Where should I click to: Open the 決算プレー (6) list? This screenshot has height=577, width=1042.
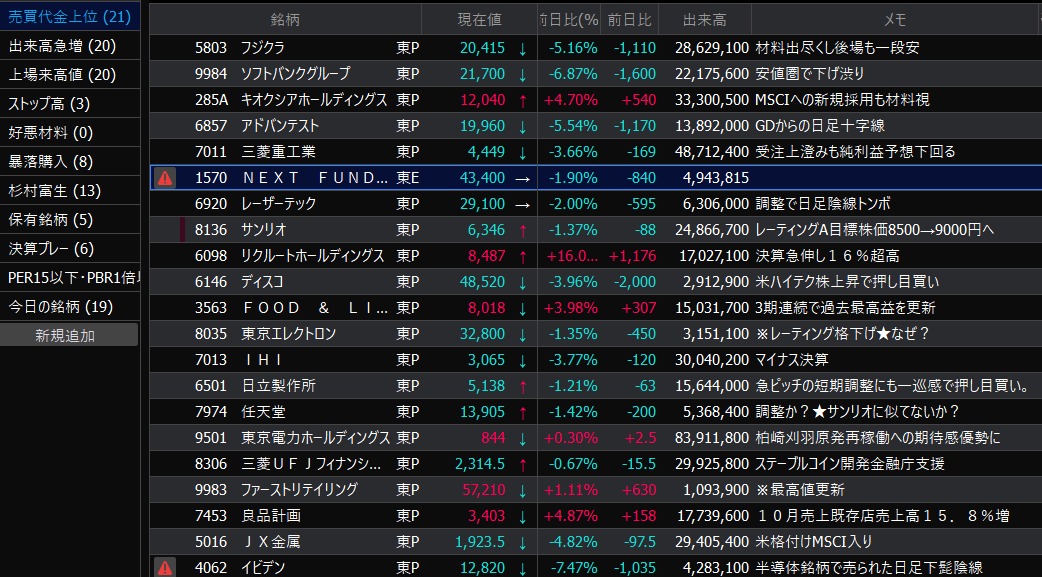51,248
